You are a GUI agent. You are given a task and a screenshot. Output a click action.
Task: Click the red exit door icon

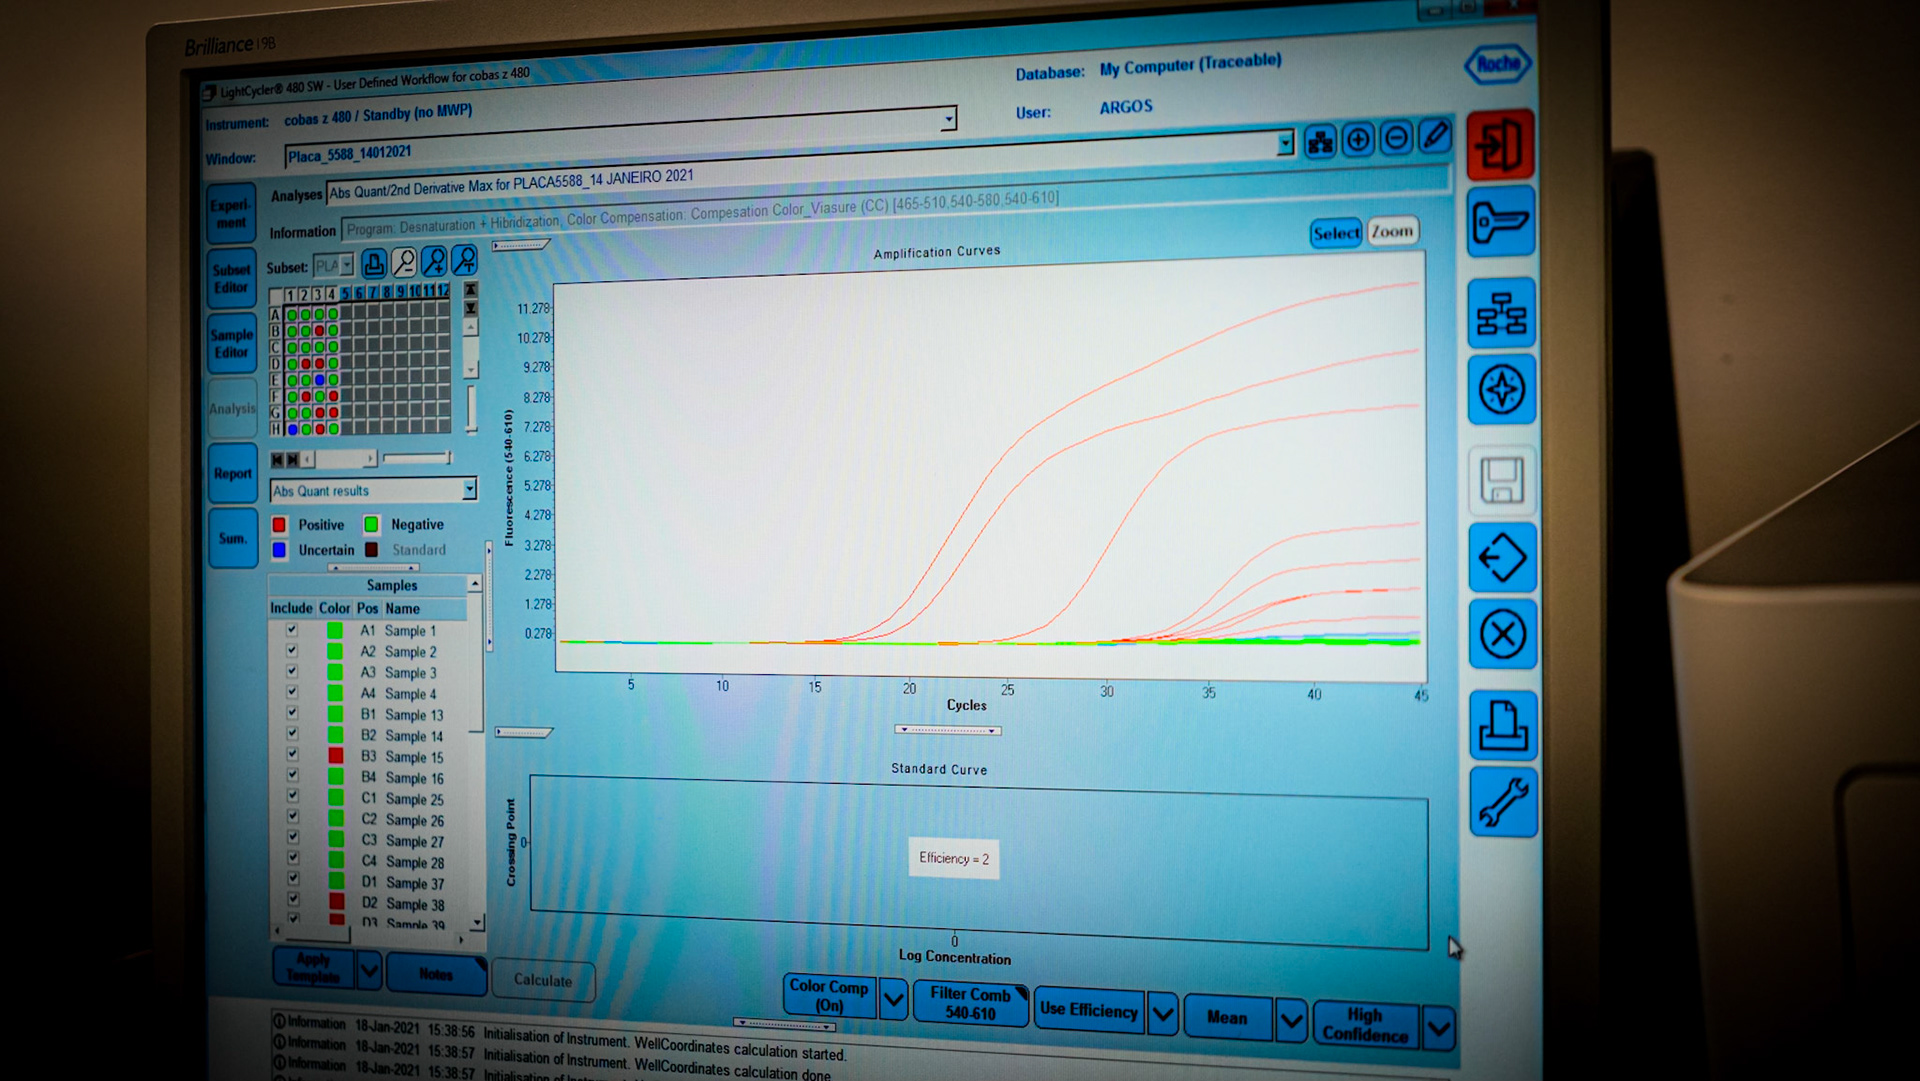(1500, 146)
